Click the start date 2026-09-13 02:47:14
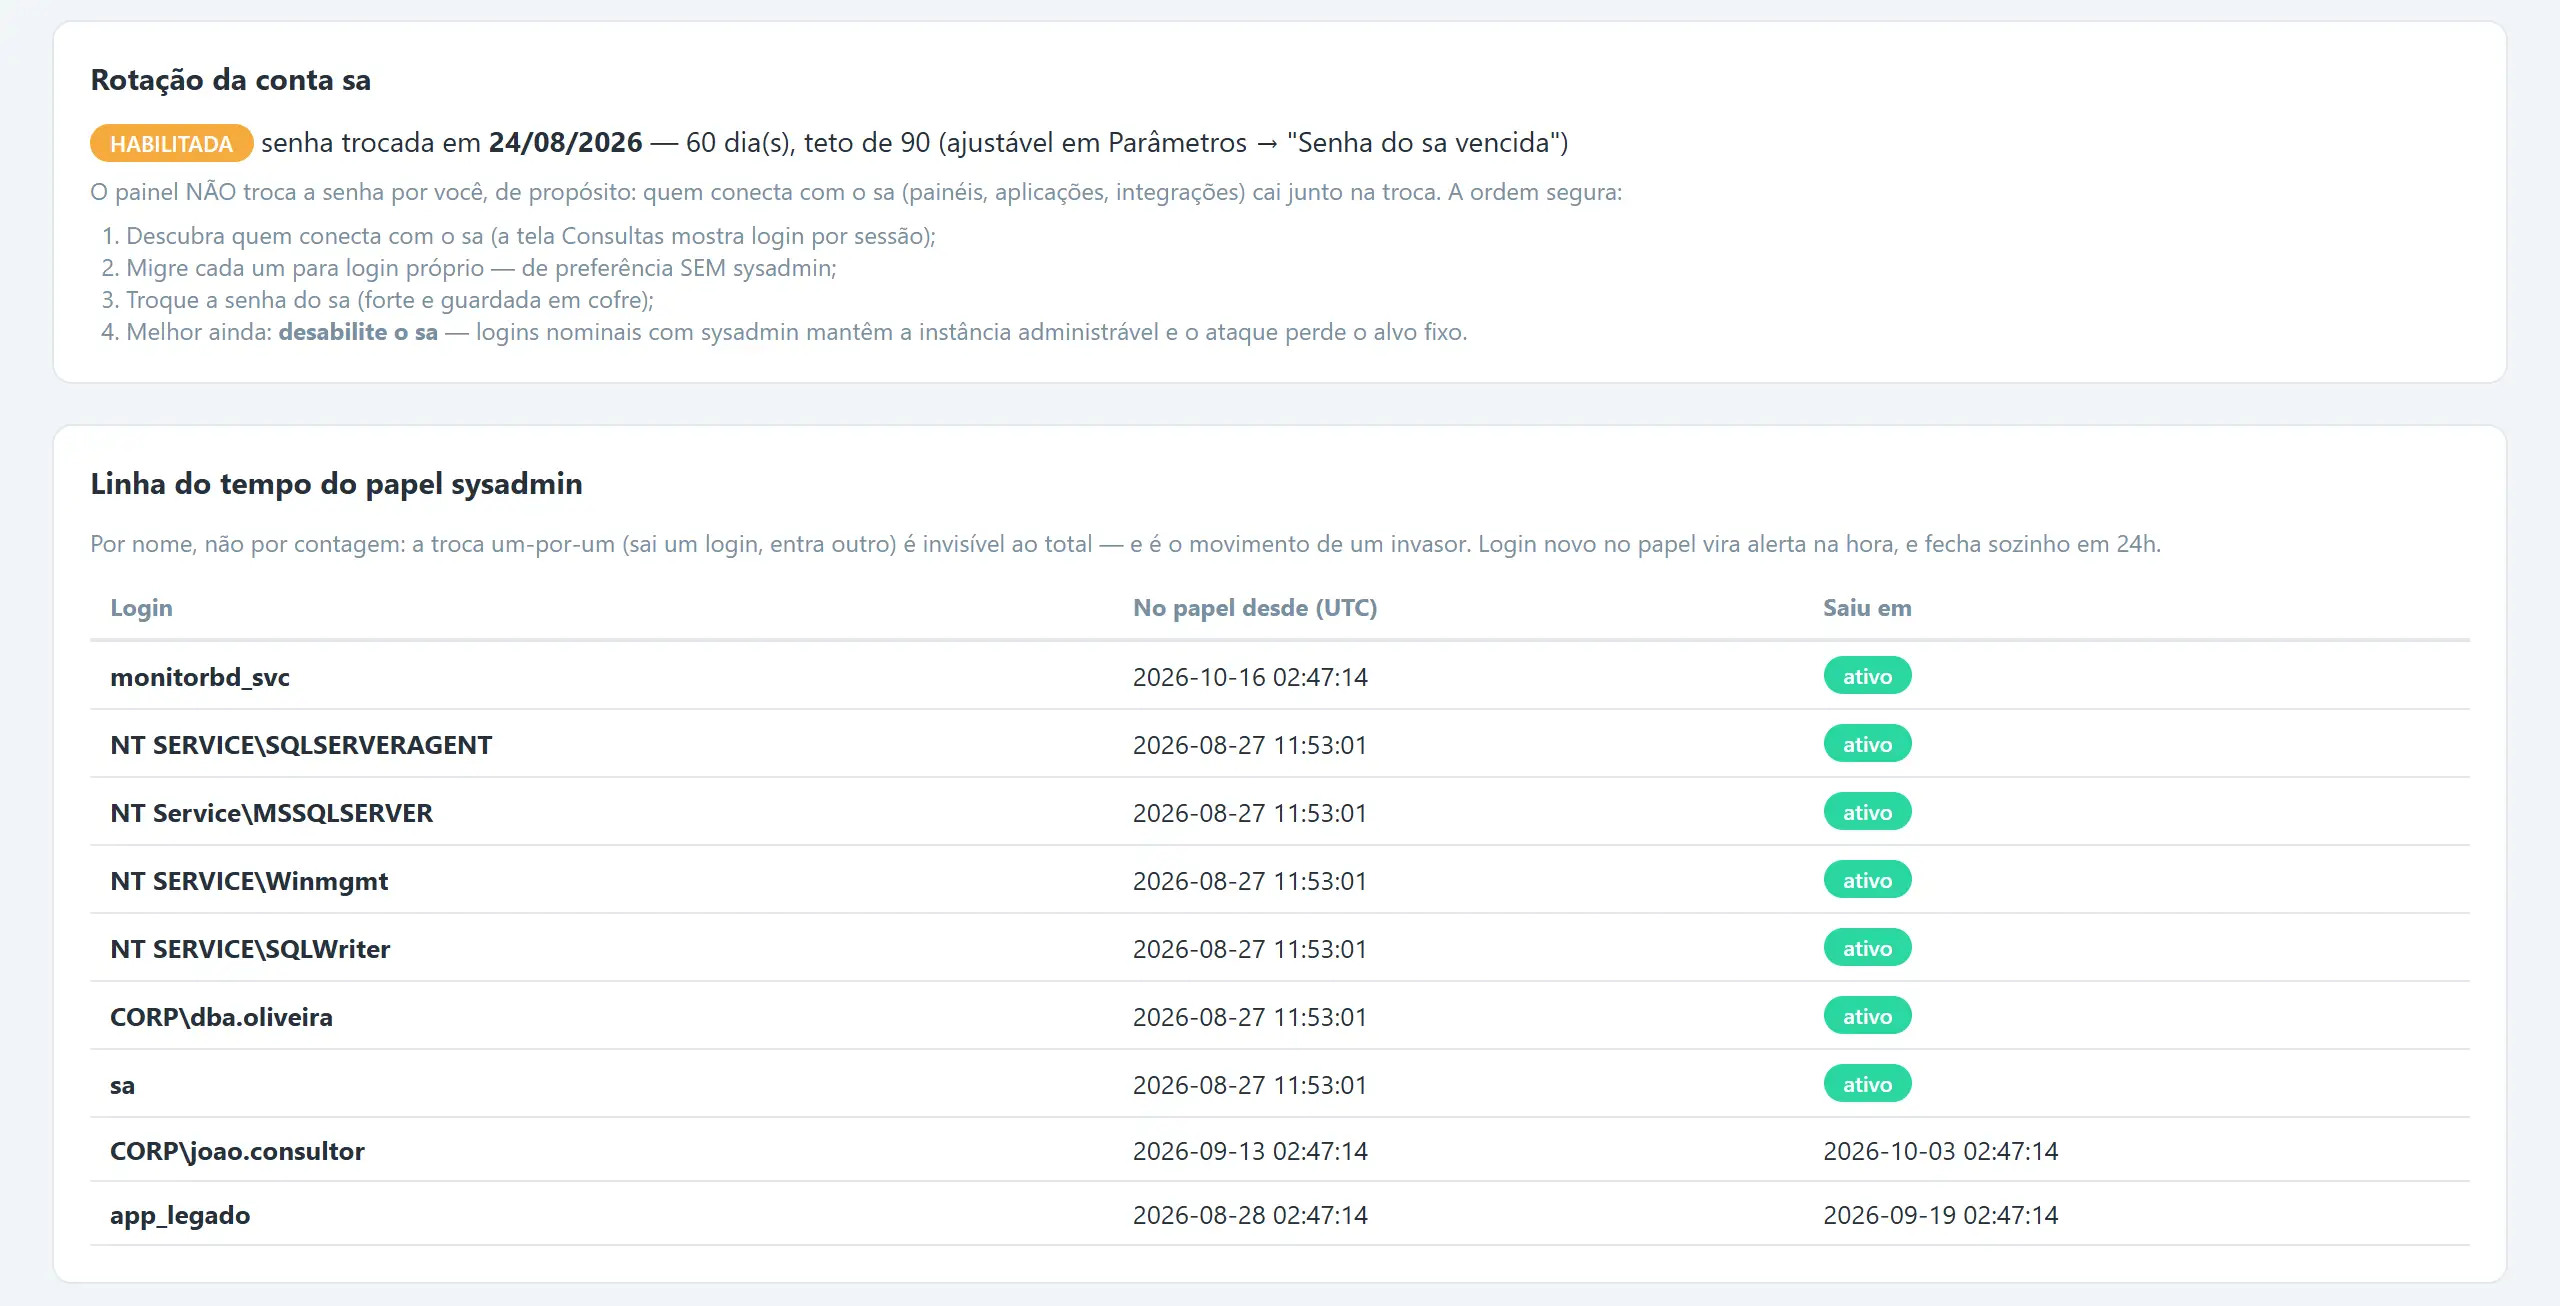Image resolution: width=2560 pixels, height=1306 pixels. tap(1250, 1151)
